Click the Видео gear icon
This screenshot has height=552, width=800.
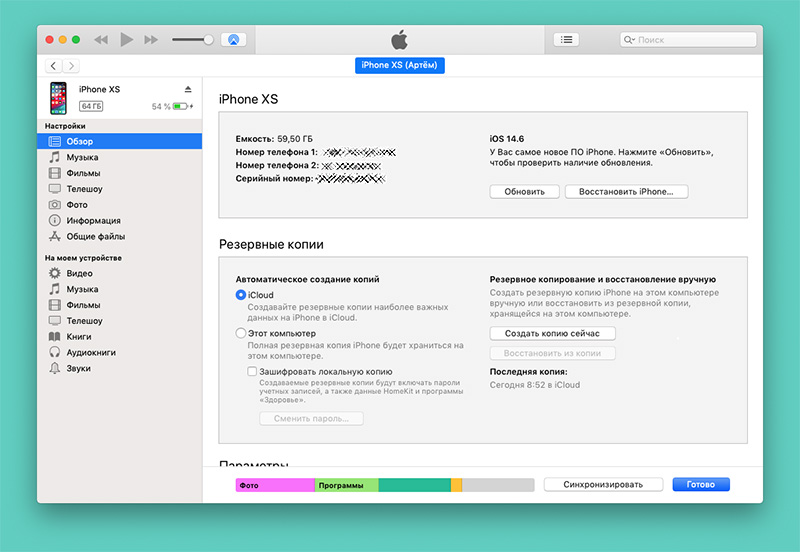pyautogui.click(x=55, y=273)
